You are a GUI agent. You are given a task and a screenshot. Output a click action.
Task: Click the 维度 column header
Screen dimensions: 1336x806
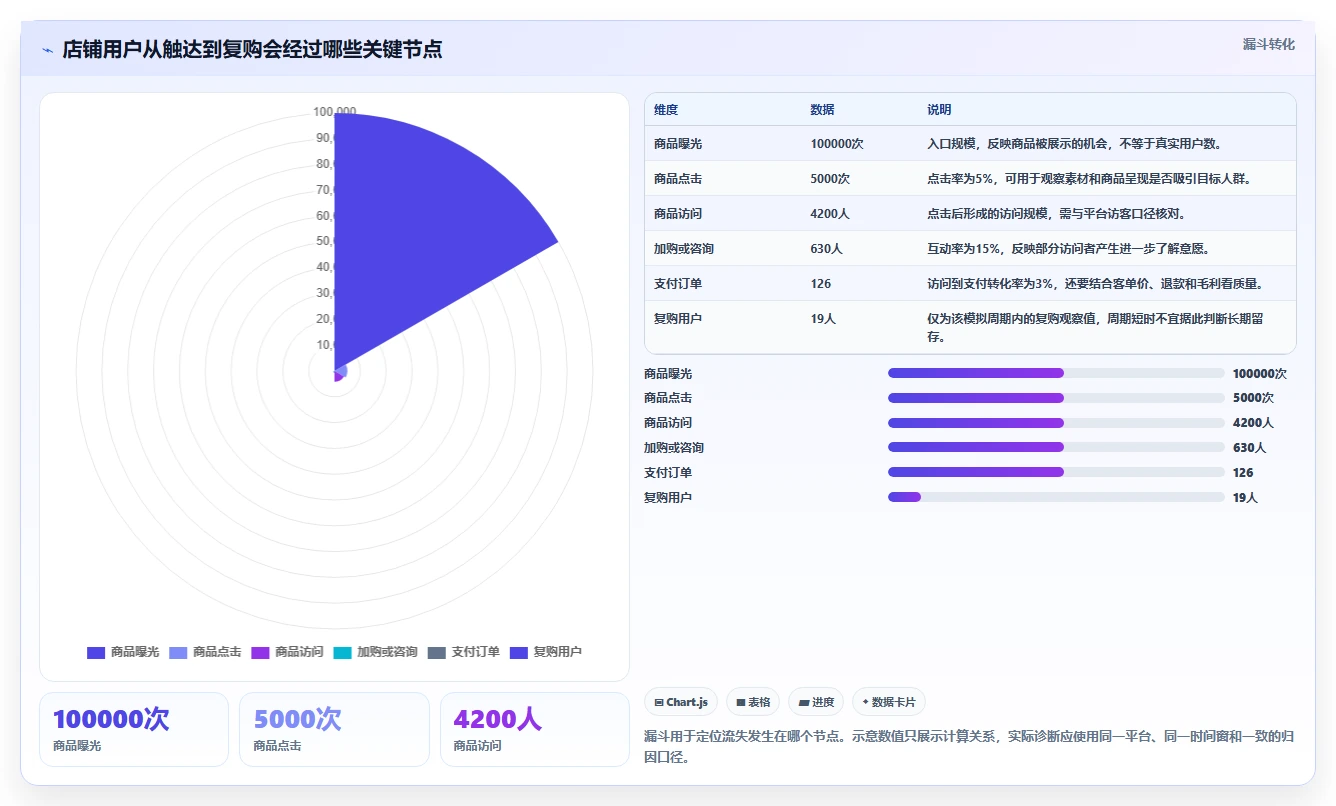pos(666,110)
